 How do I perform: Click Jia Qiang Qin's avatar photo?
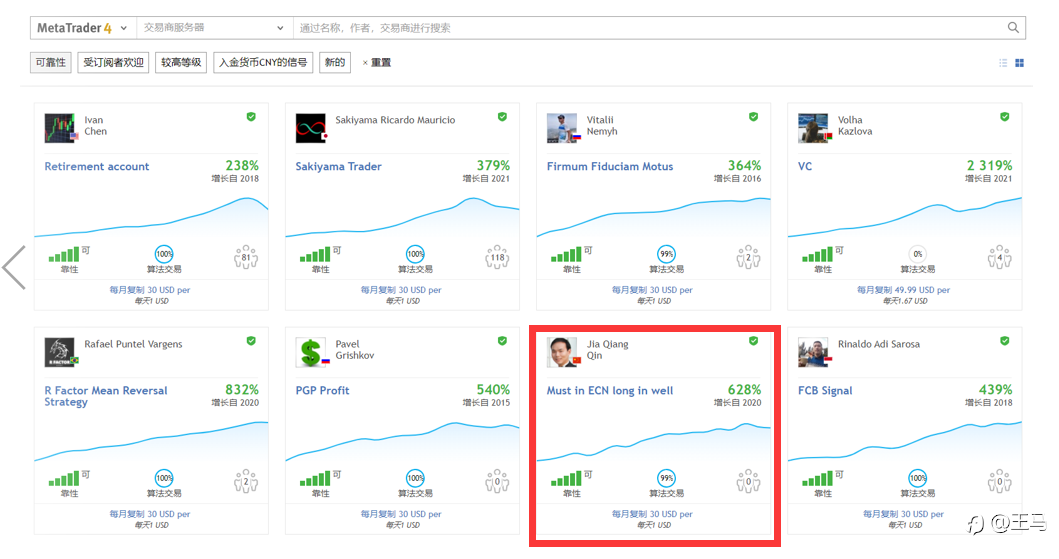(563, 352)
